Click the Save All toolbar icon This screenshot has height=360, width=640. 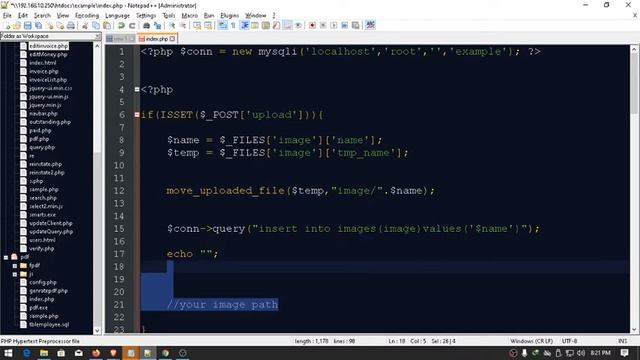point(38,25)
